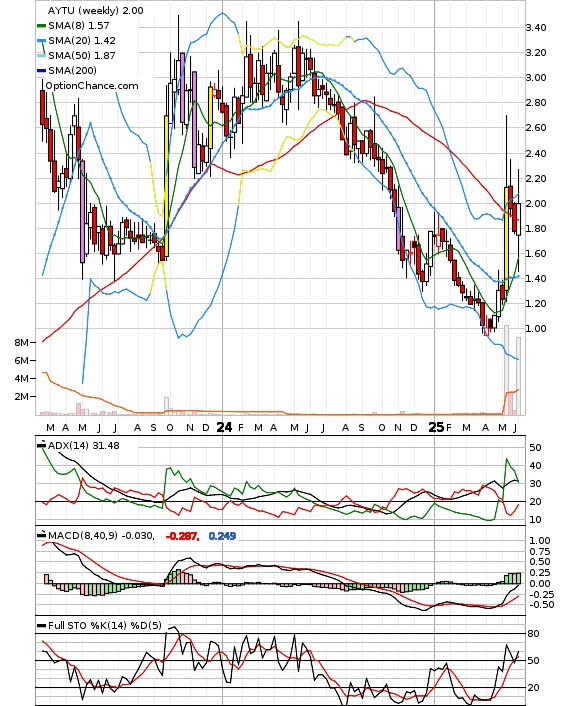Select the SMA(8) 1.57 legend label
566x706 pixels.
(x=79, y=26)
